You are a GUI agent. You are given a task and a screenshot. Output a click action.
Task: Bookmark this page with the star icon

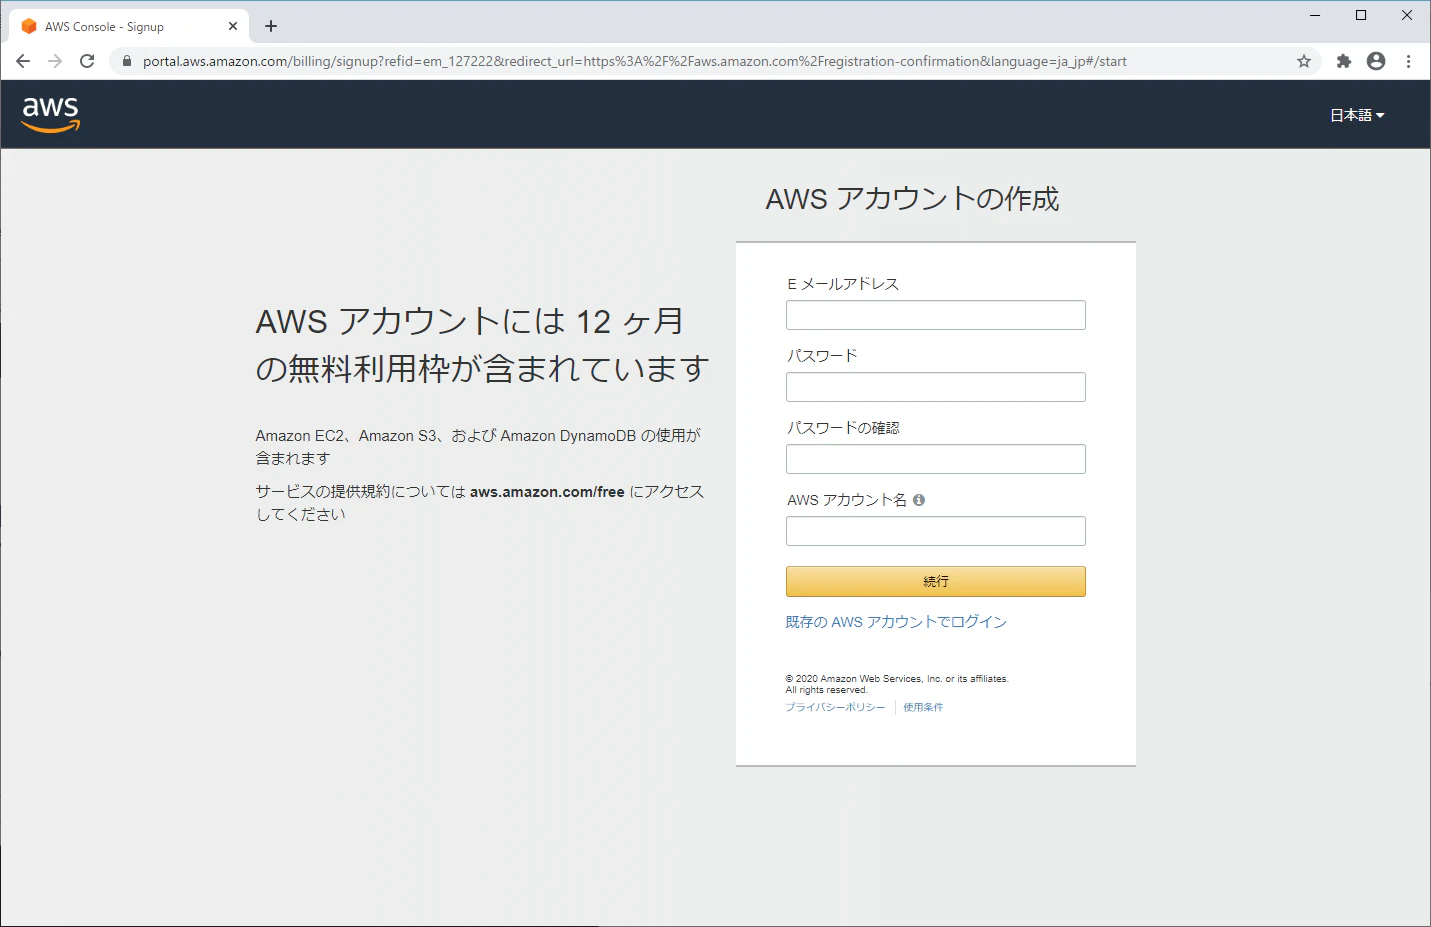click(1304, 61)
